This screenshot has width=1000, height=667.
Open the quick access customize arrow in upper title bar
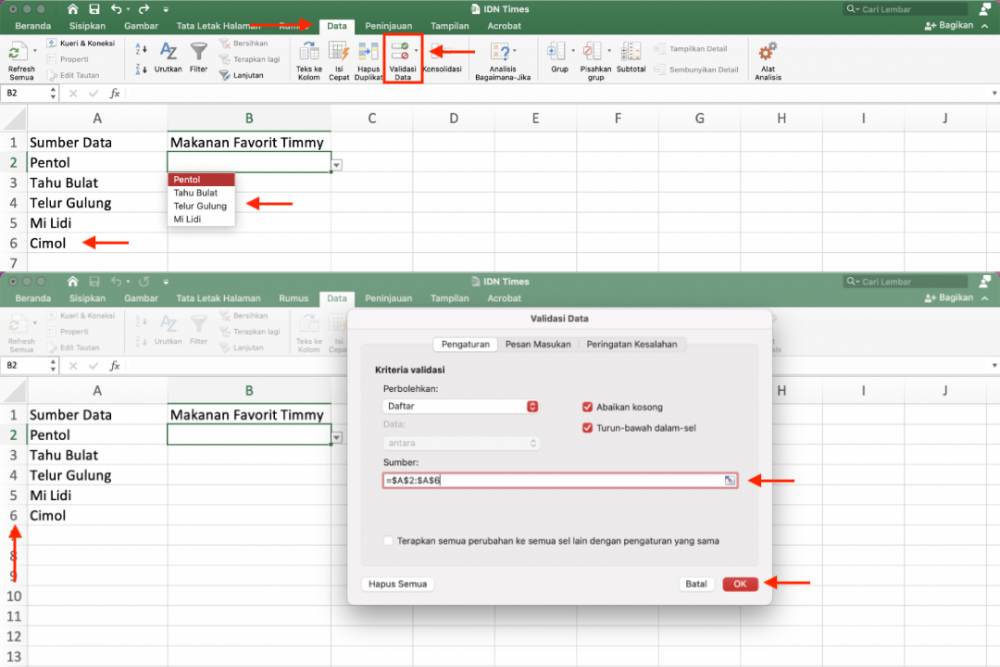point(166,10)
